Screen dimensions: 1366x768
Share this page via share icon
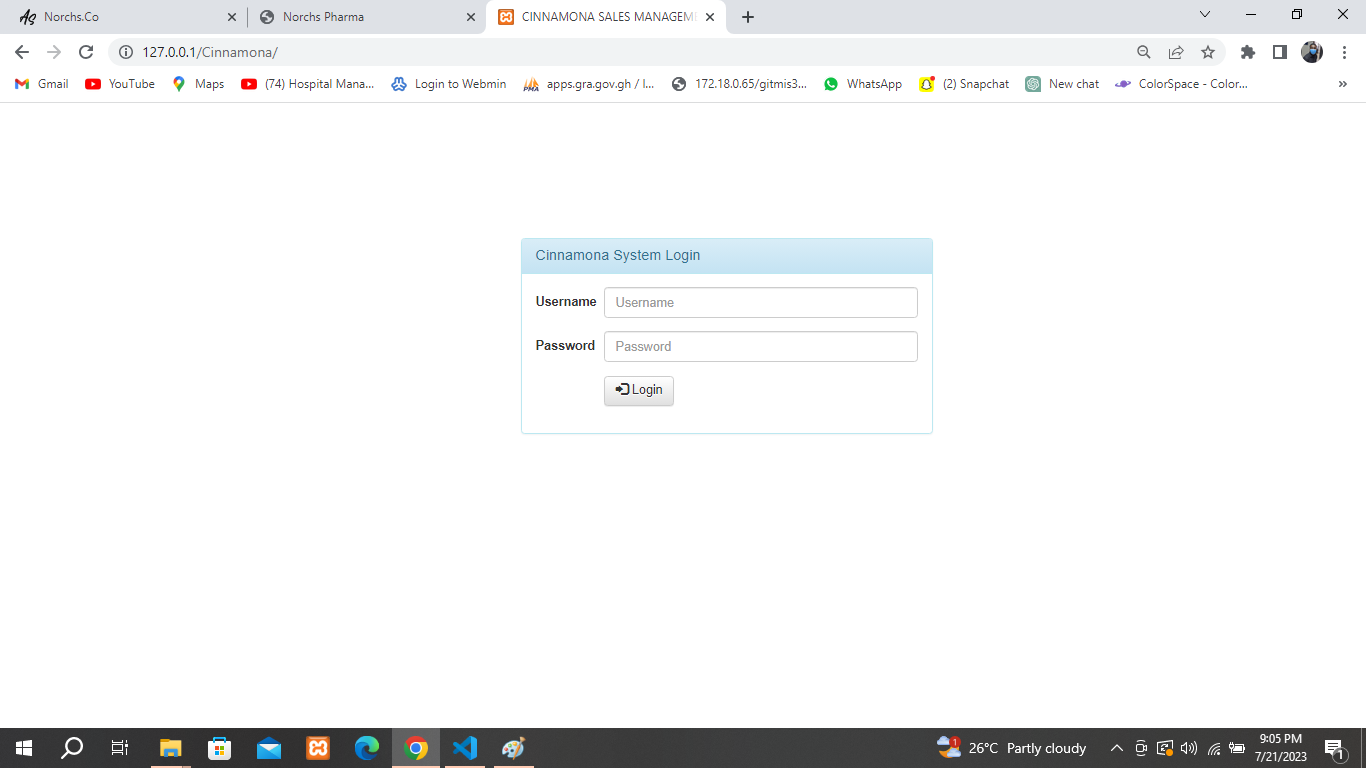(1176, 52)
